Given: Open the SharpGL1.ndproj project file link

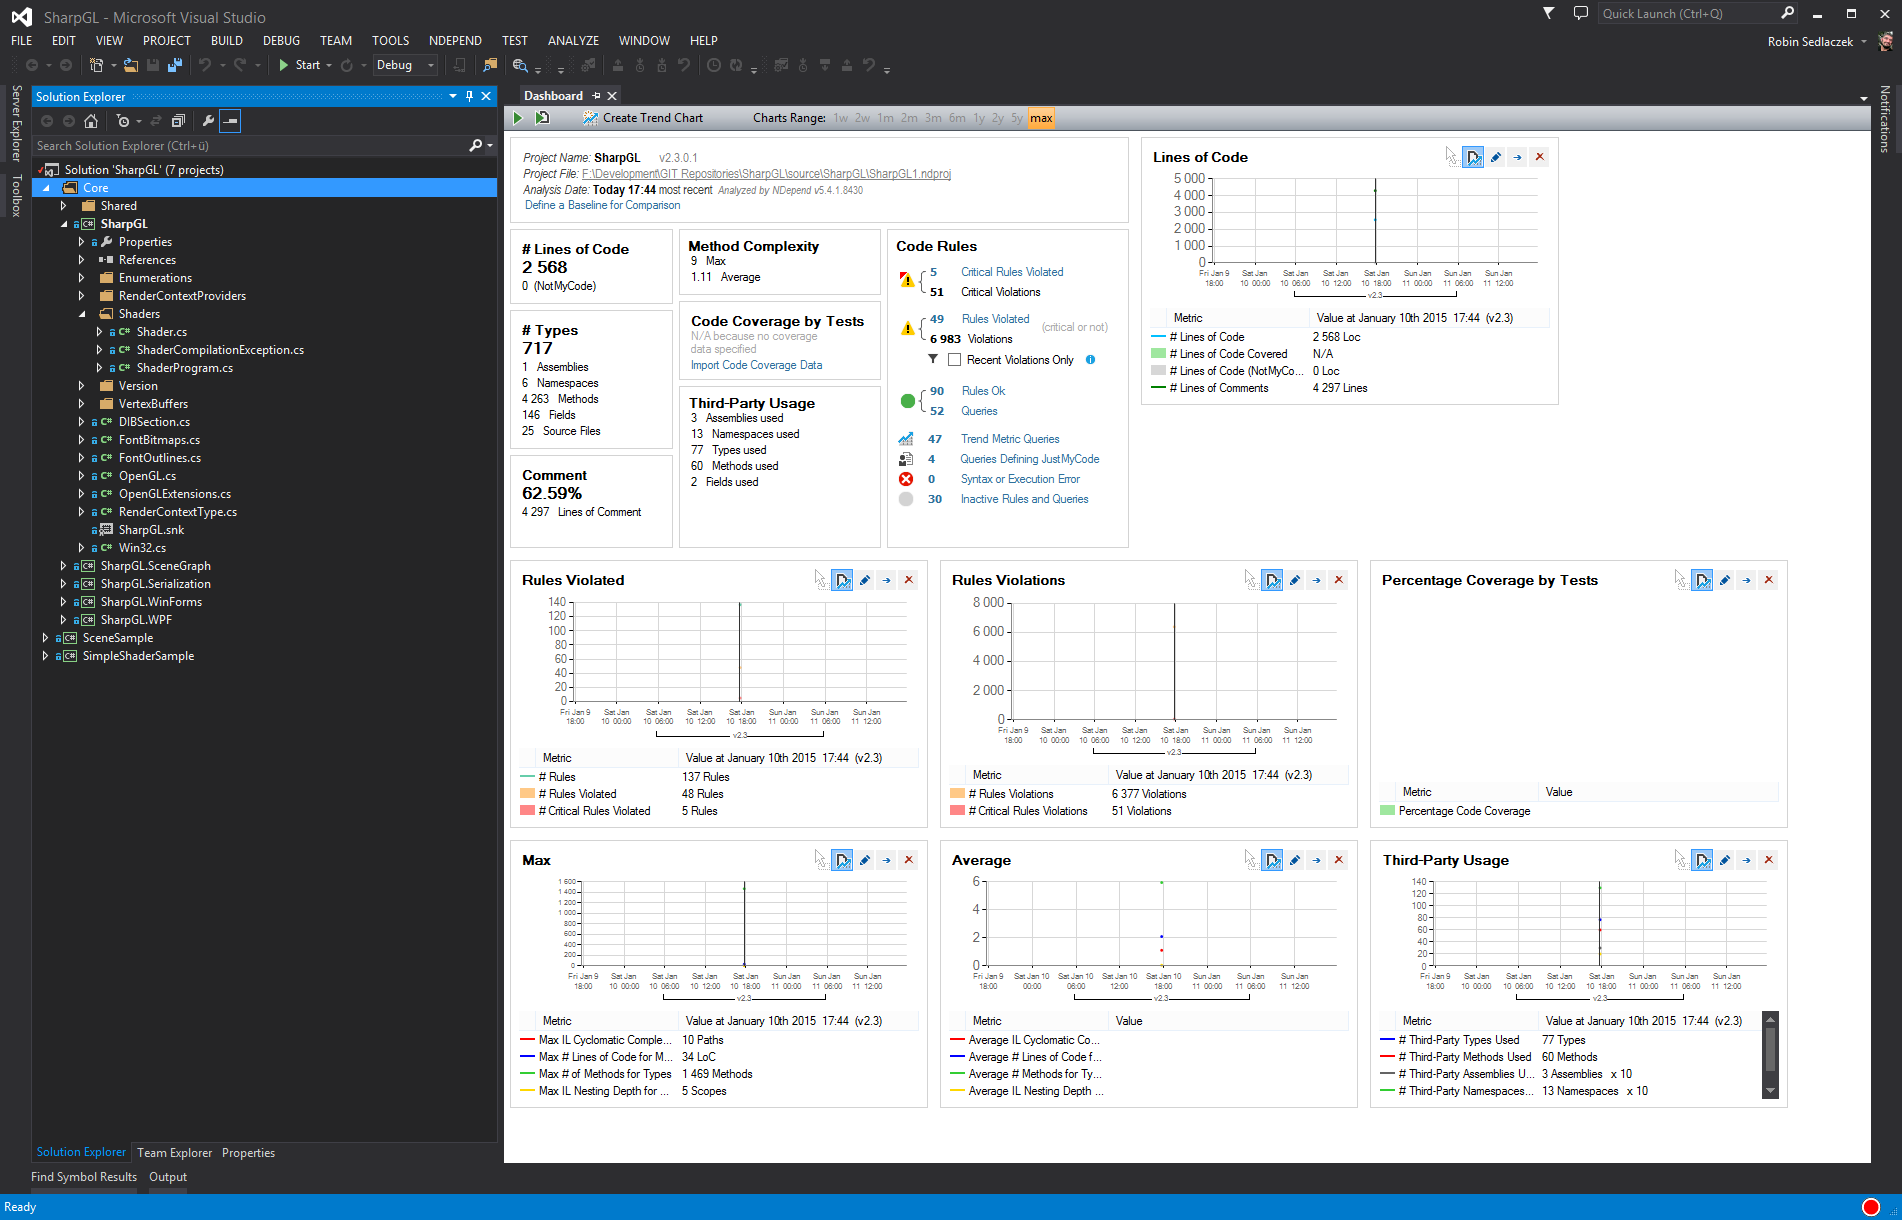Looking at the screenshot, I should pos(766,174).
